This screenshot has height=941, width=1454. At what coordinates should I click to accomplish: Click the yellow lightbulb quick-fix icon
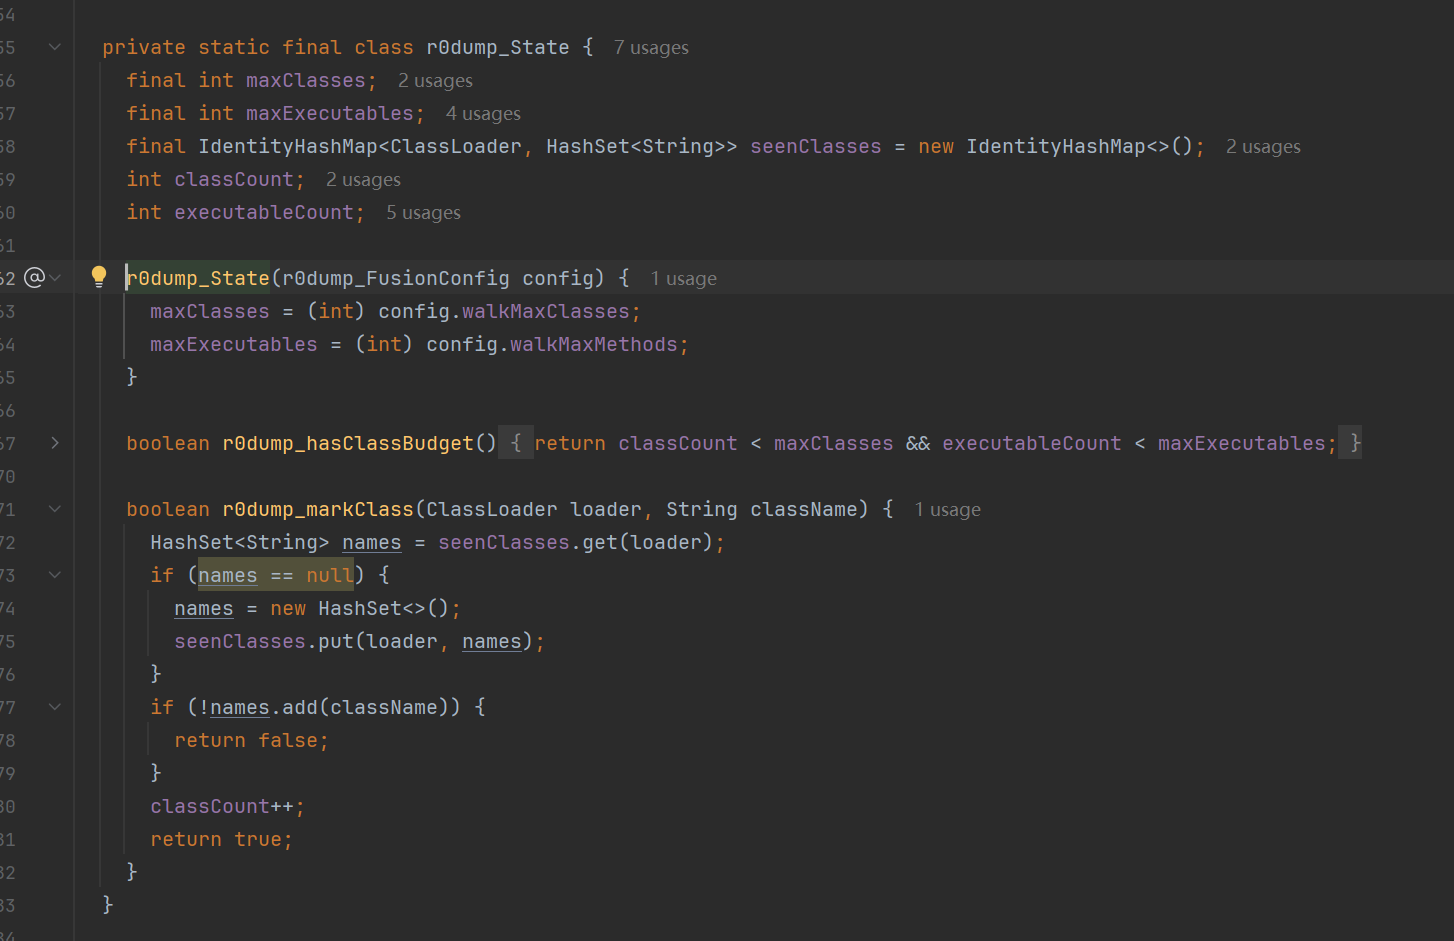click(99, 277)
